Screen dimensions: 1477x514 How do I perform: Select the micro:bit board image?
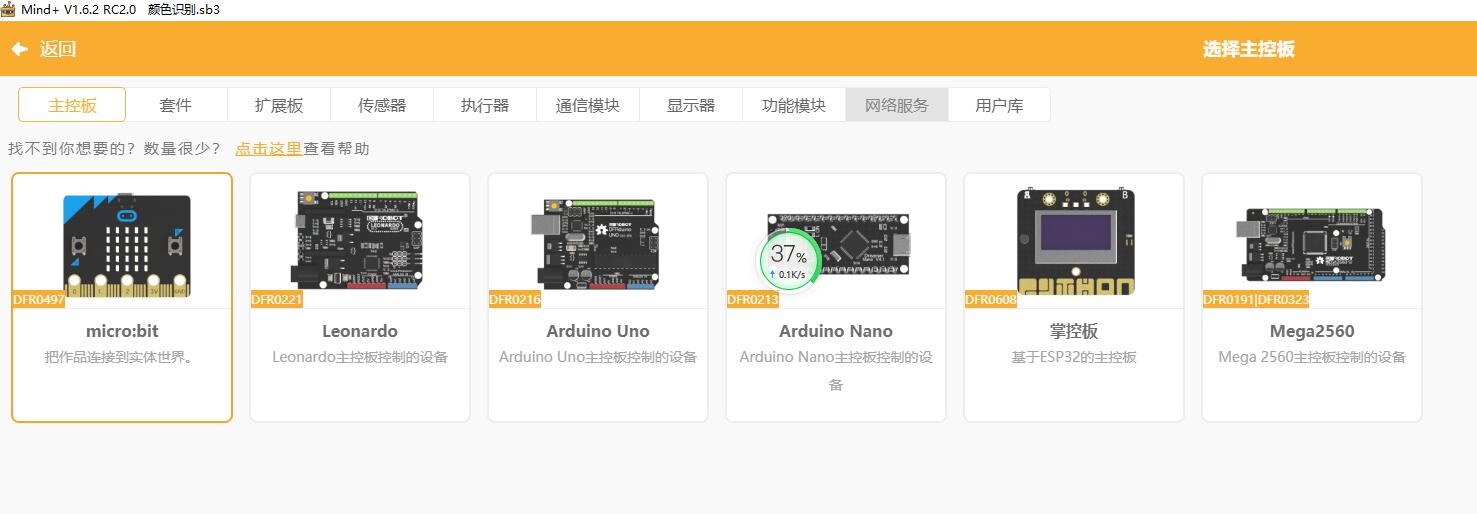126,245
